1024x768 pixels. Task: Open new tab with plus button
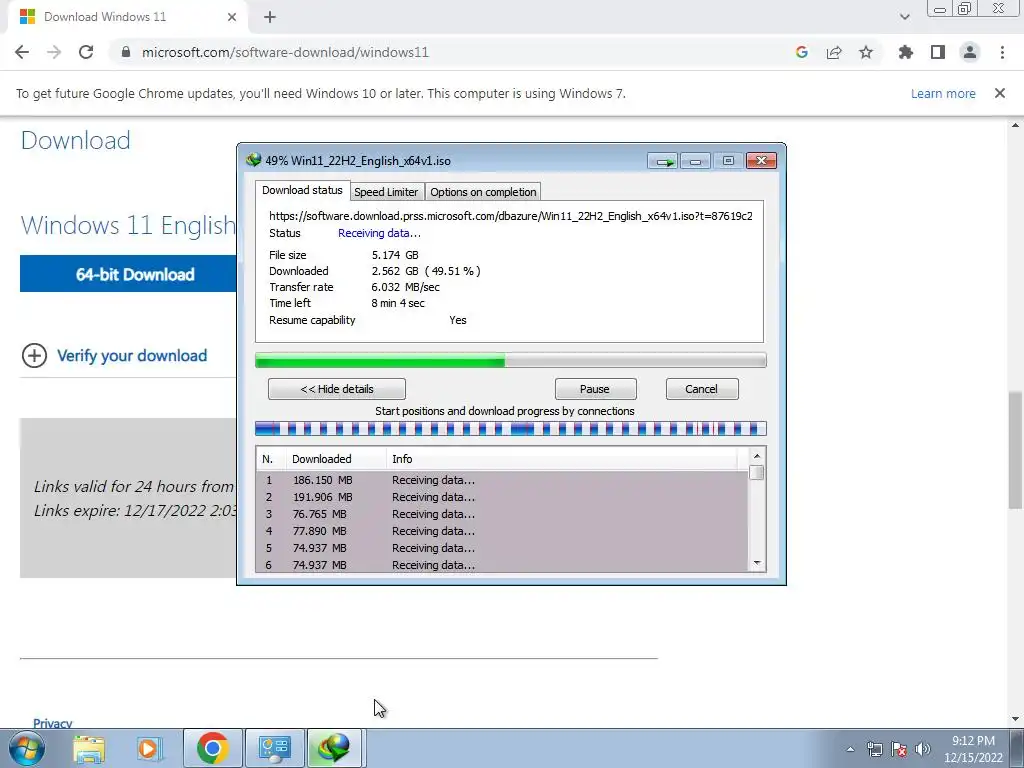point(270,17)
